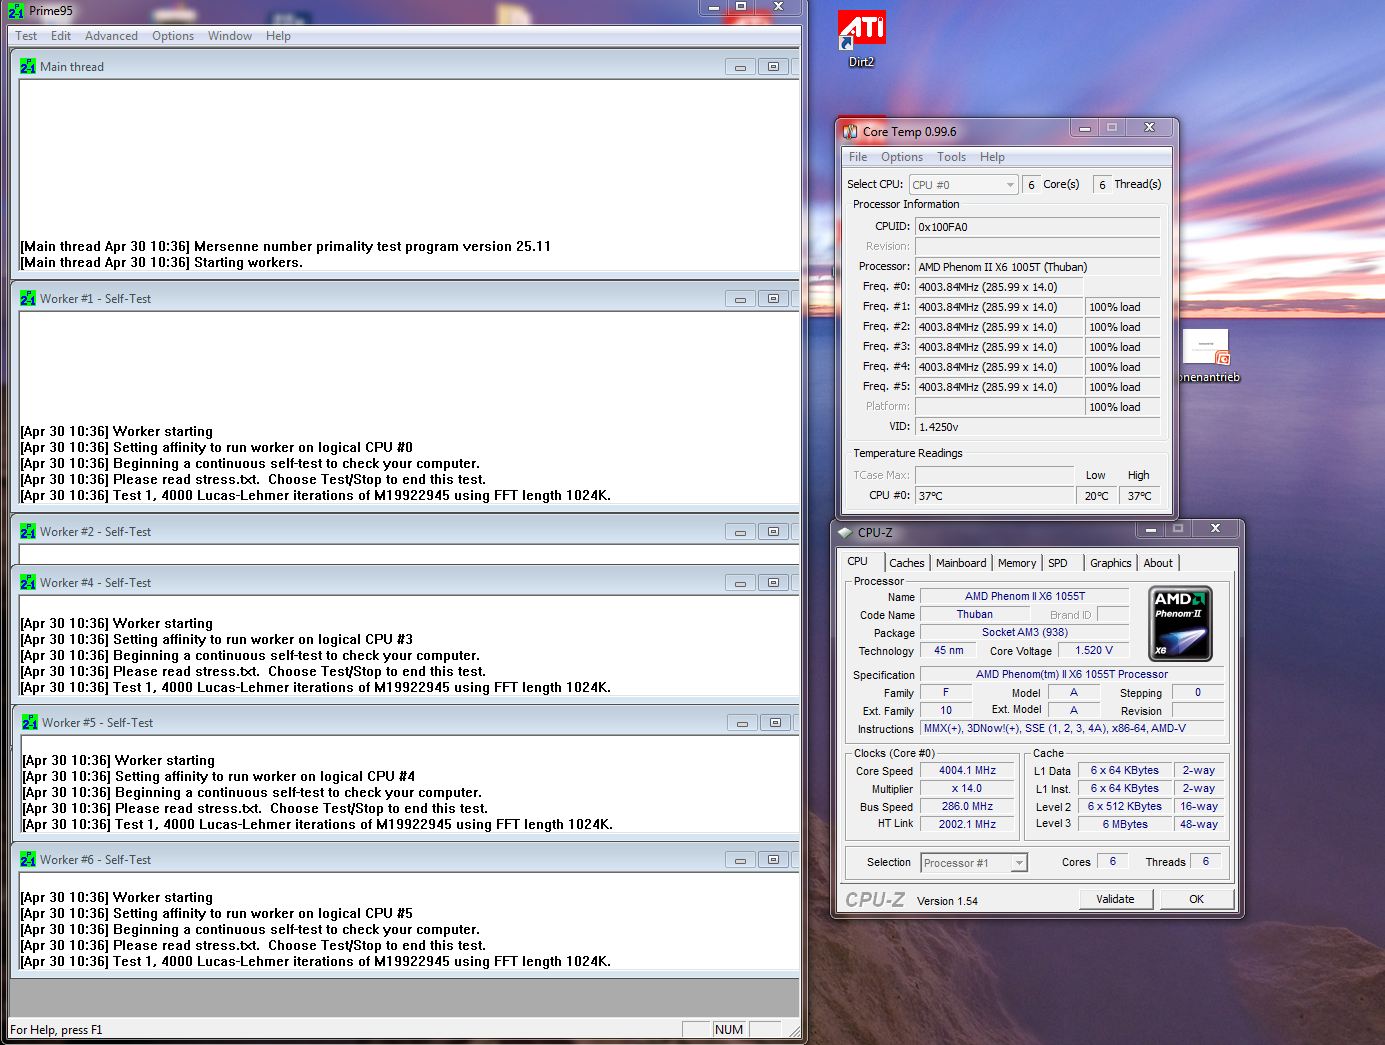Switch to the About tab in CPU-Z
This screenshot has height=1045, width=1385.
pos(1158,563)
